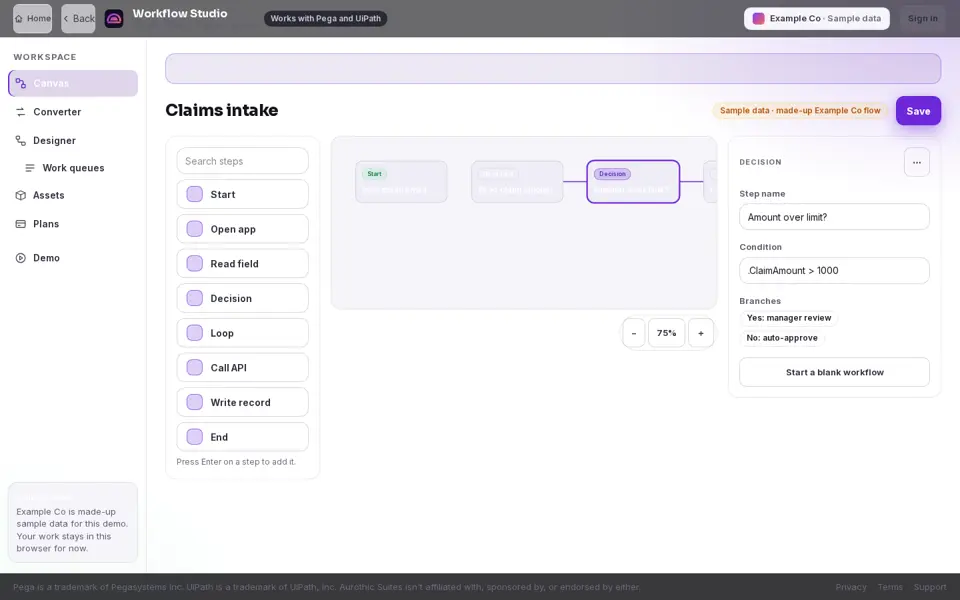Focus the Search steps field
Viewport: 960px width, 600px height.
pyautogui.click(x=242, y=161)
